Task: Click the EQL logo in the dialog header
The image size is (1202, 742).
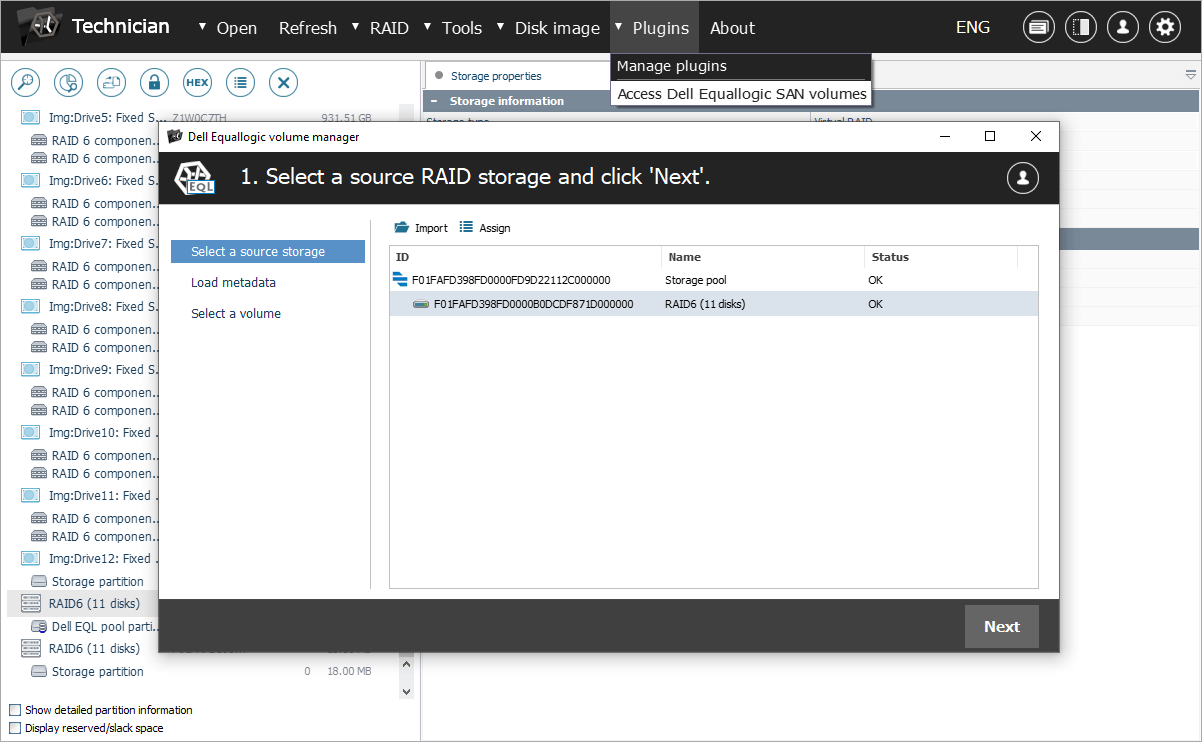Action: click(x=195, y=178)
